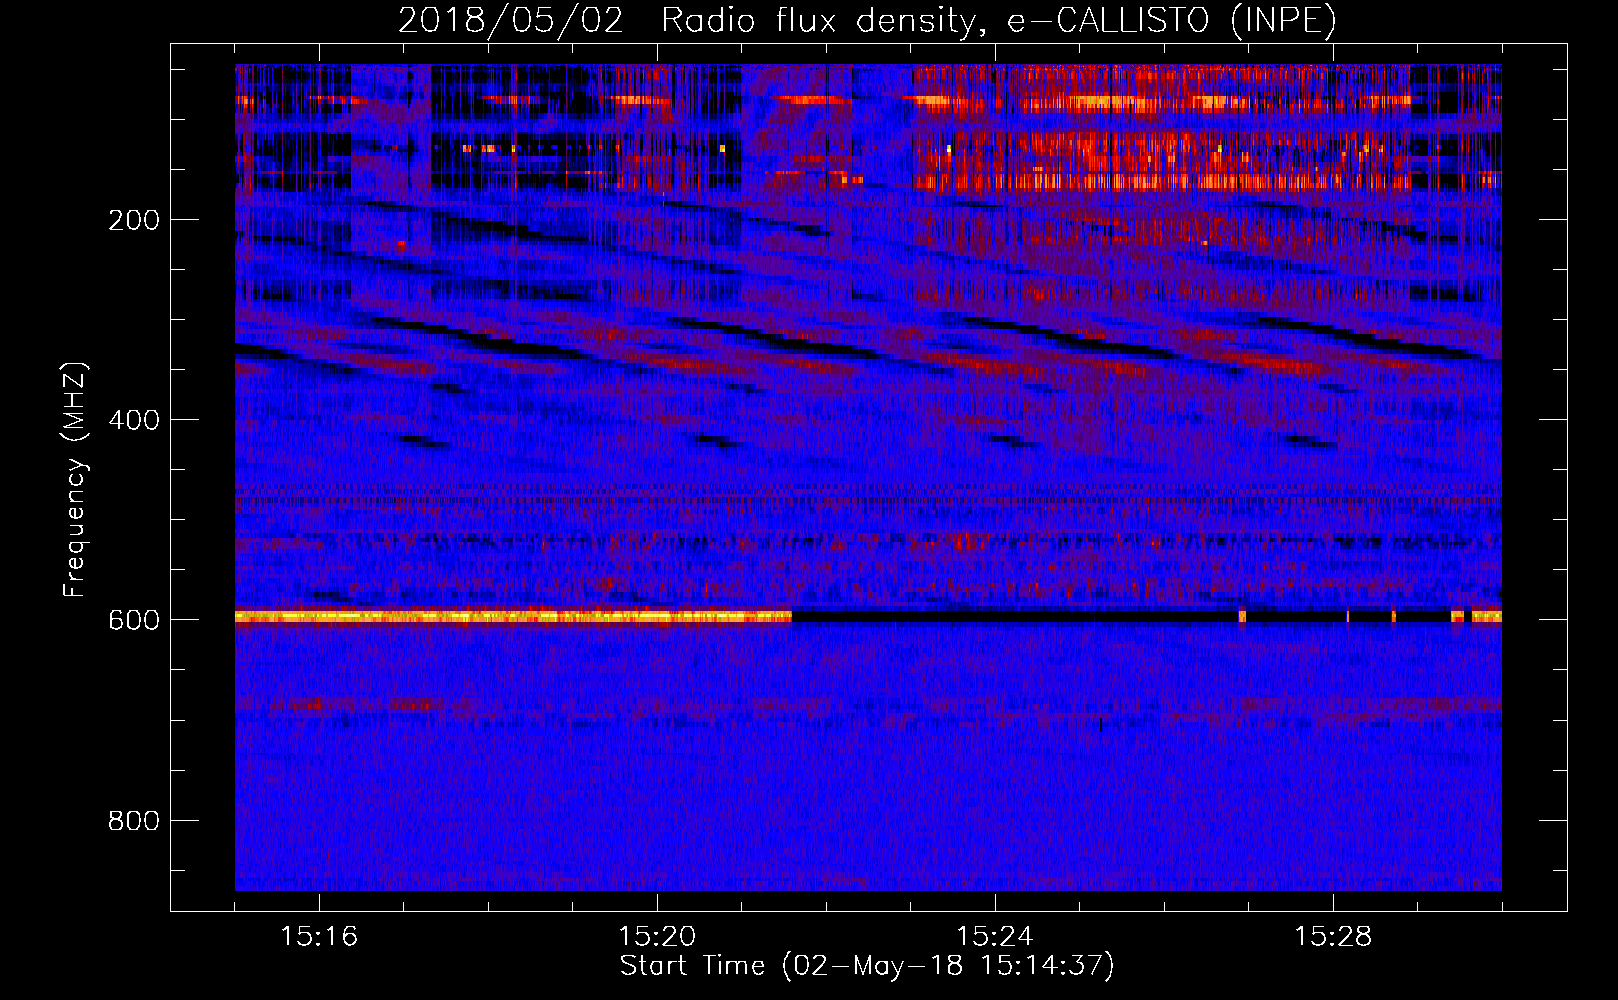The height and width of the screenshot is (1000, 1618).
Task: Click the 15:20 time tick label
Action: [657, 936]
